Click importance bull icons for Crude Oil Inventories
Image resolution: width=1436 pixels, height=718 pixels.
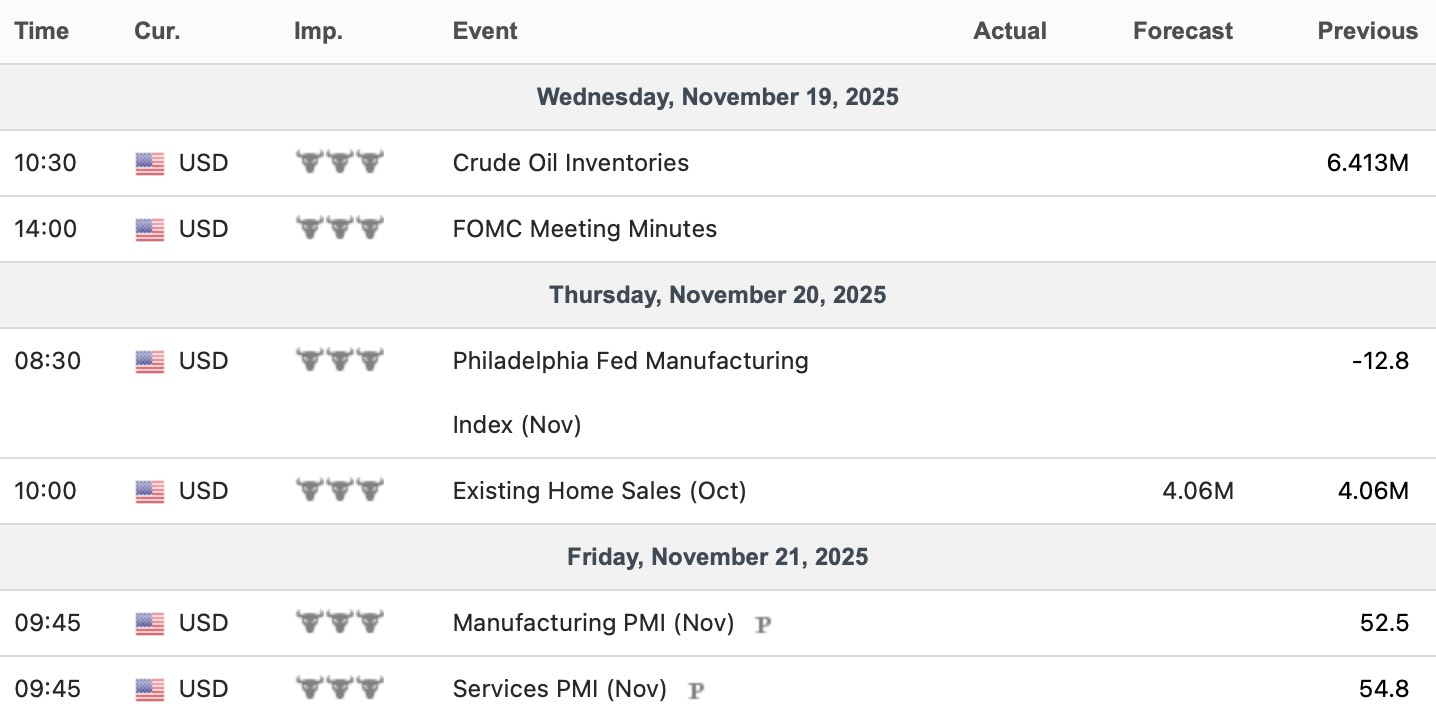(x=340, y=162)
